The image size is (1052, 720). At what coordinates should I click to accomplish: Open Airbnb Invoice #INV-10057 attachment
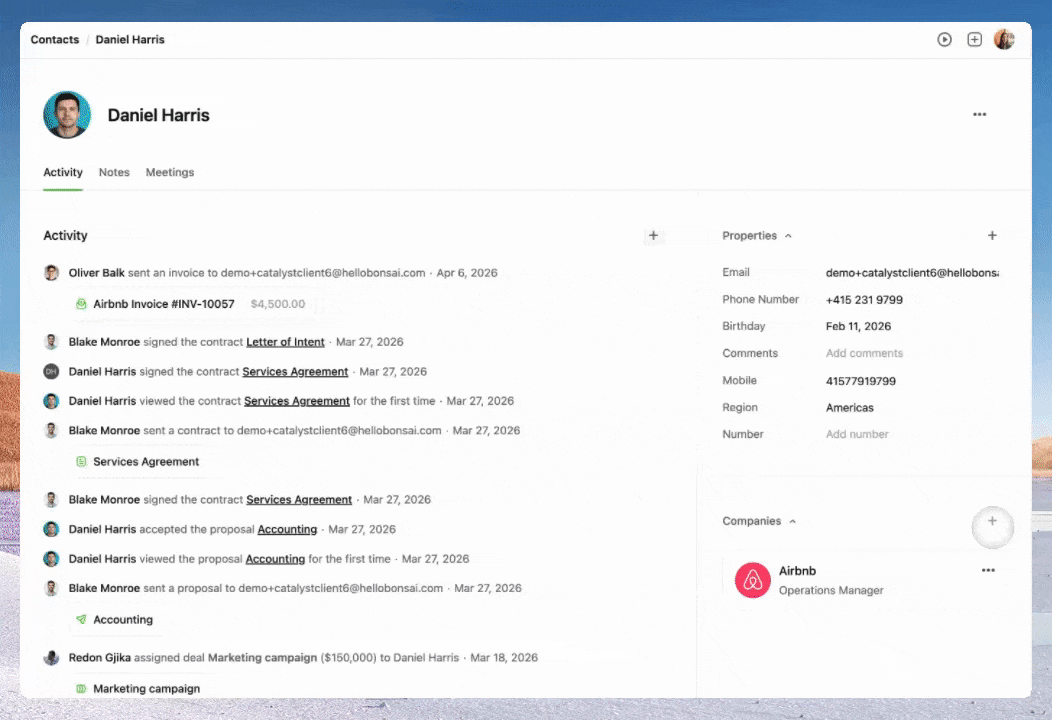coord(164,304)
